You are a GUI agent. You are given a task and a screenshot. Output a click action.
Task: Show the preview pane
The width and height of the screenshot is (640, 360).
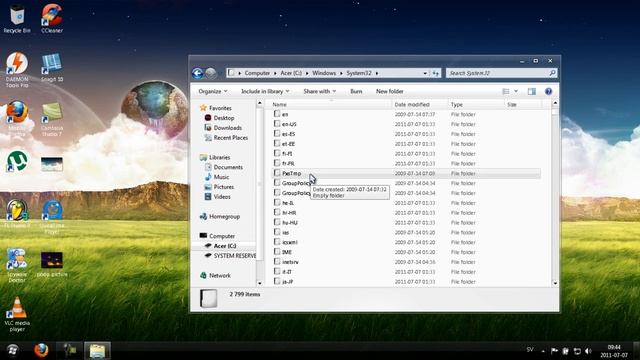tap(531, 91)
